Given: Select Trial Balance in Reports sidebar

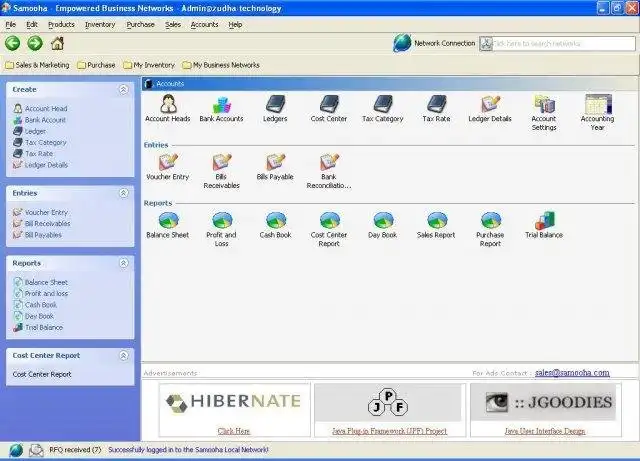Looking at the screenshot, I should tap(38, 327).
